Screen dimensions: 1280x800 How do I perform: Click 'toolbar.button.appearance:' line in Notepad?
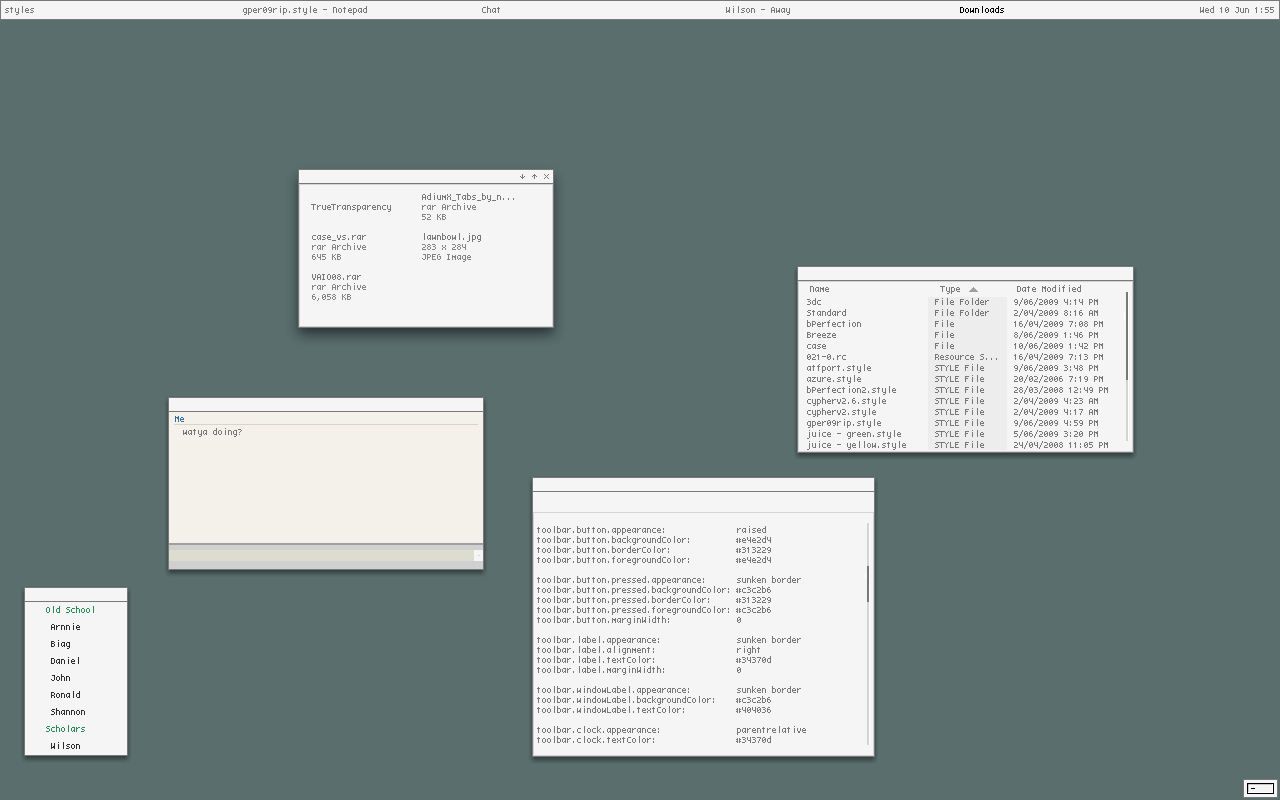click(x=600, y=530)
